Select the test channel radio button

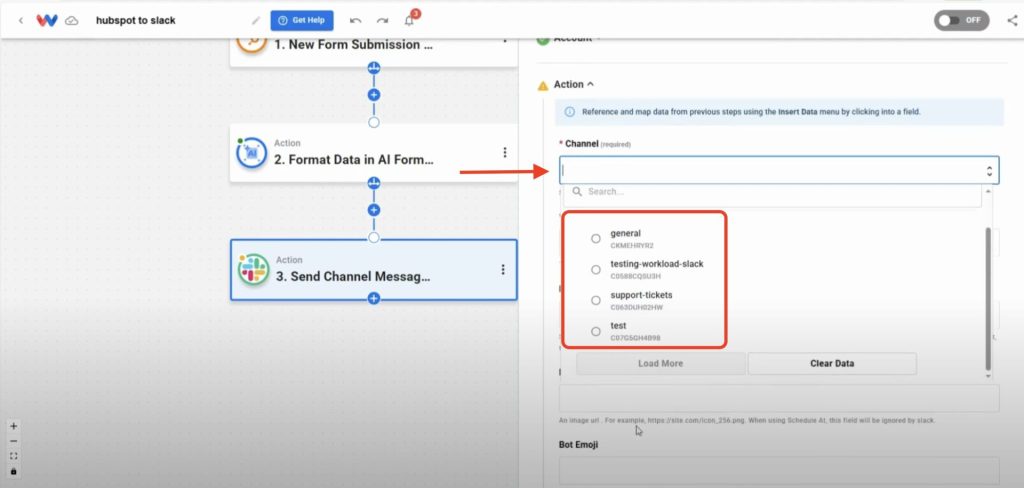coord(596,331)
